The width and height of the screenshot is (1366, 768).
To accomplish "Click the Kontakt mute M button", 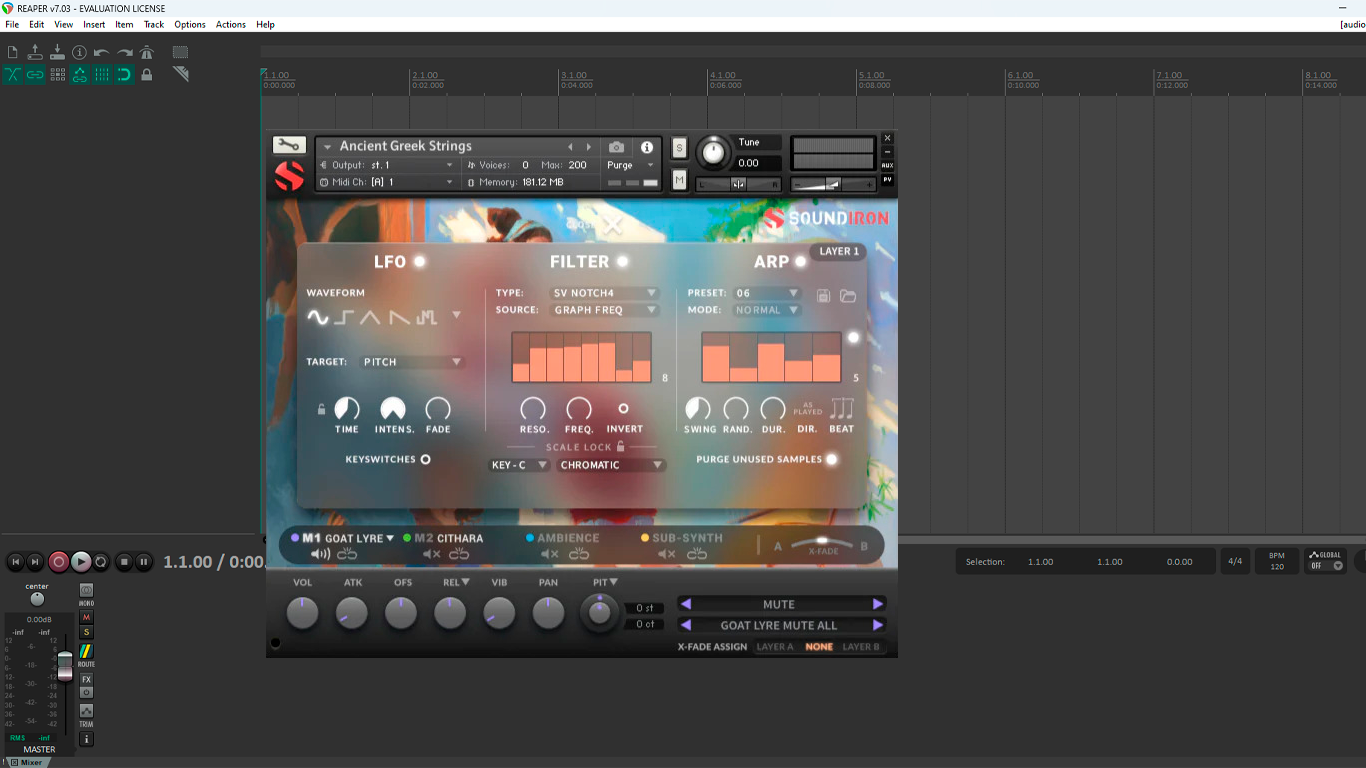I will pyautogui.click(x=680, y=180).
